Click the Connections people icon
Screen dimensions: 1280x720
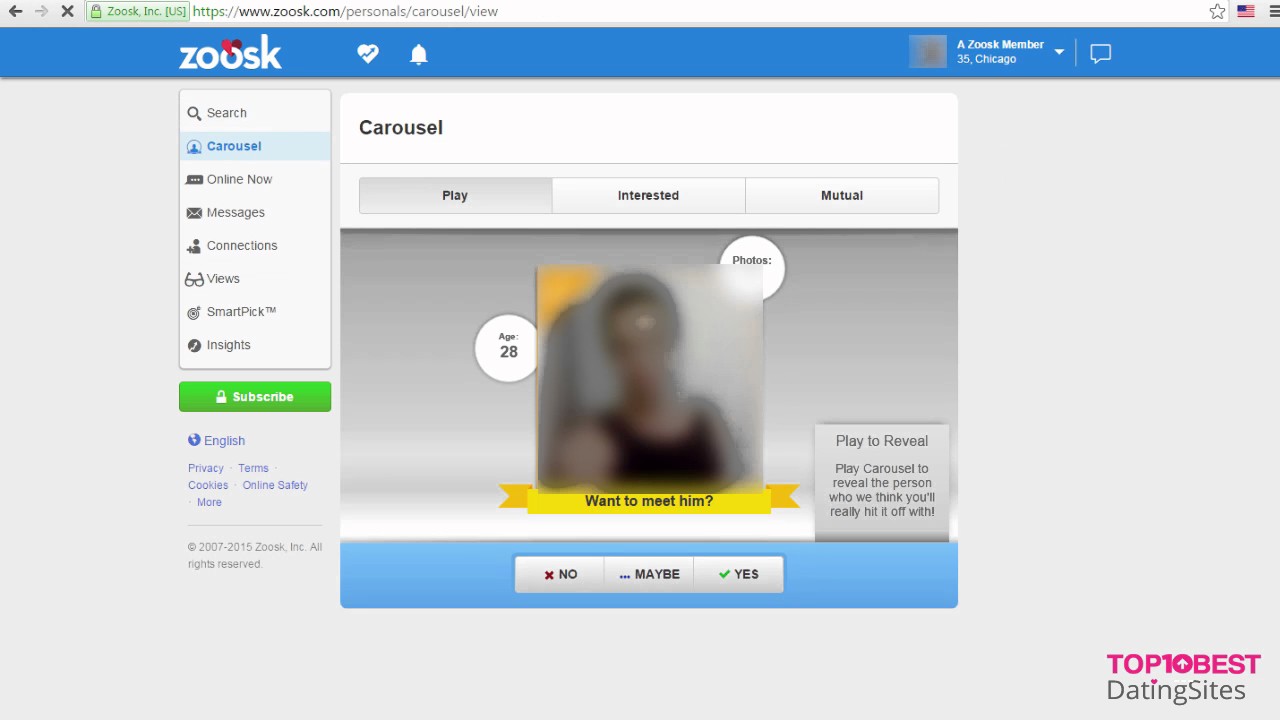coord(194,246)
